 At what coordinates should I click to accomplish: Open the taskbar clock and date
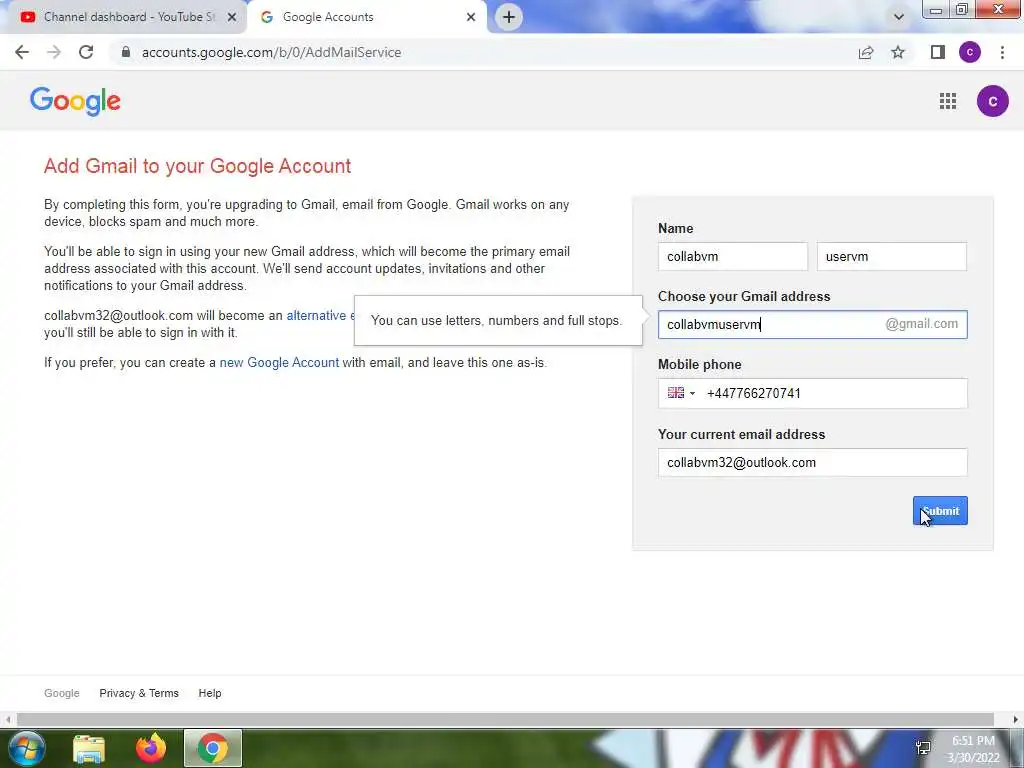coord(973,749)
